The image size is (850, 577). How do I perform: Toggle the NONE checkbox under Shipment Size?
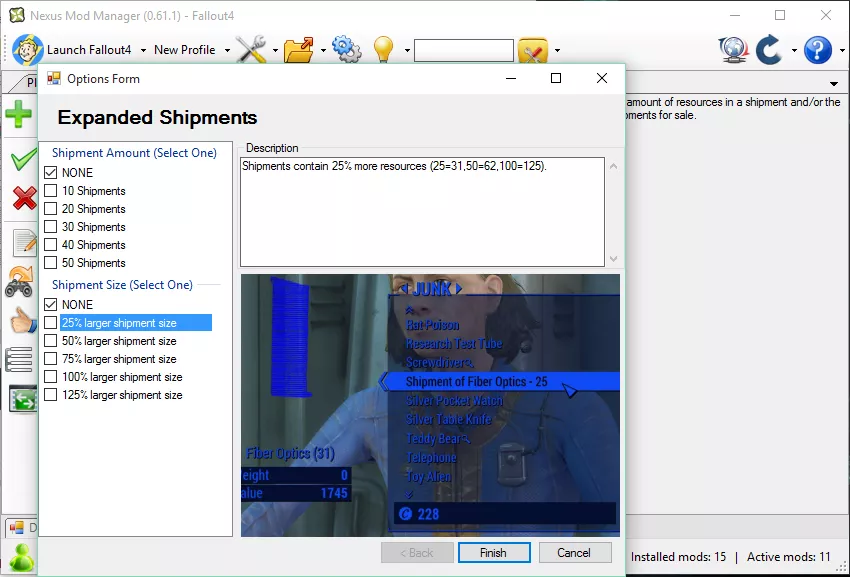(x=50, y=304)
